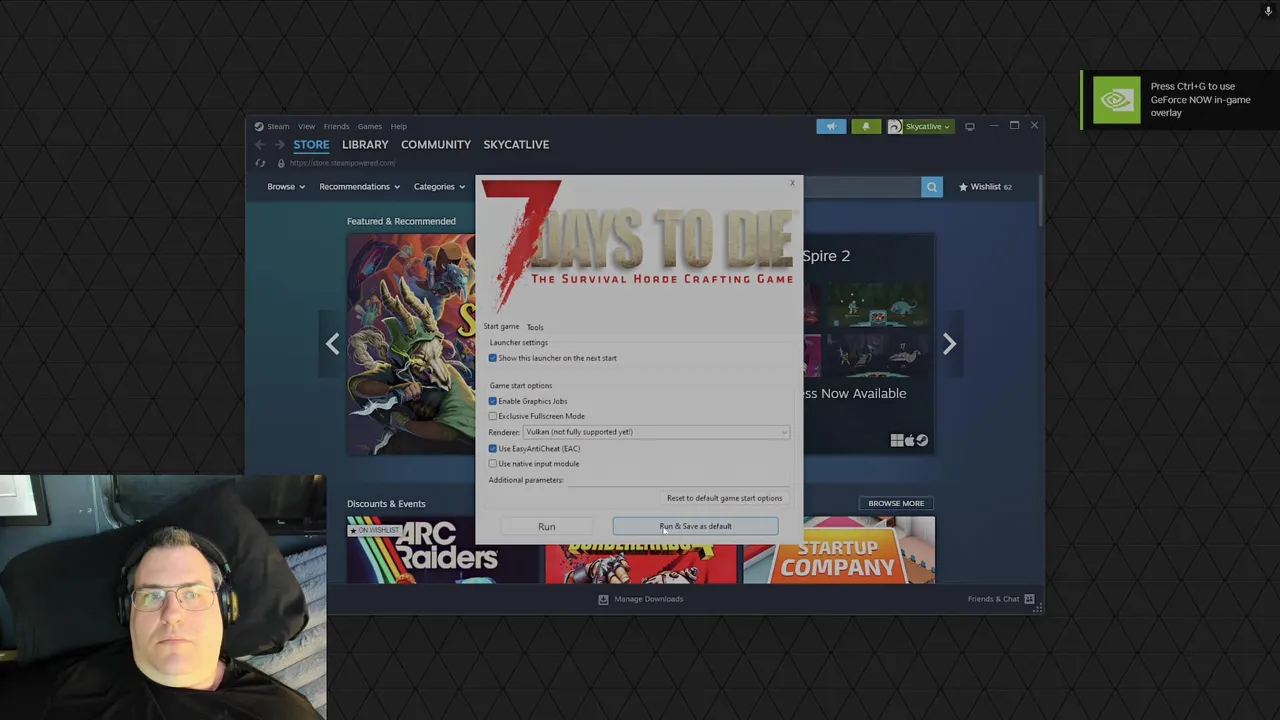
Task: Open the Steam Games menu
Action: pos(370,126)
